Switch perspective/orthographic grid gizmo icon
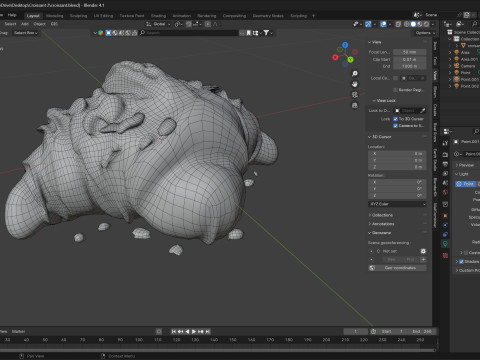 tap(355, 105)
